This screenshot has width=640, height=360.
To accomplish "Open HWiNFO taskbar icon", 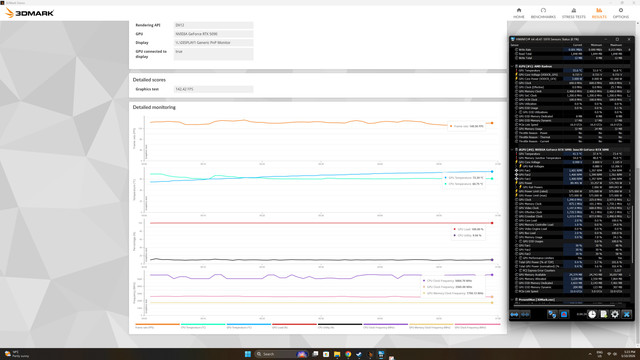I will 381,354.
